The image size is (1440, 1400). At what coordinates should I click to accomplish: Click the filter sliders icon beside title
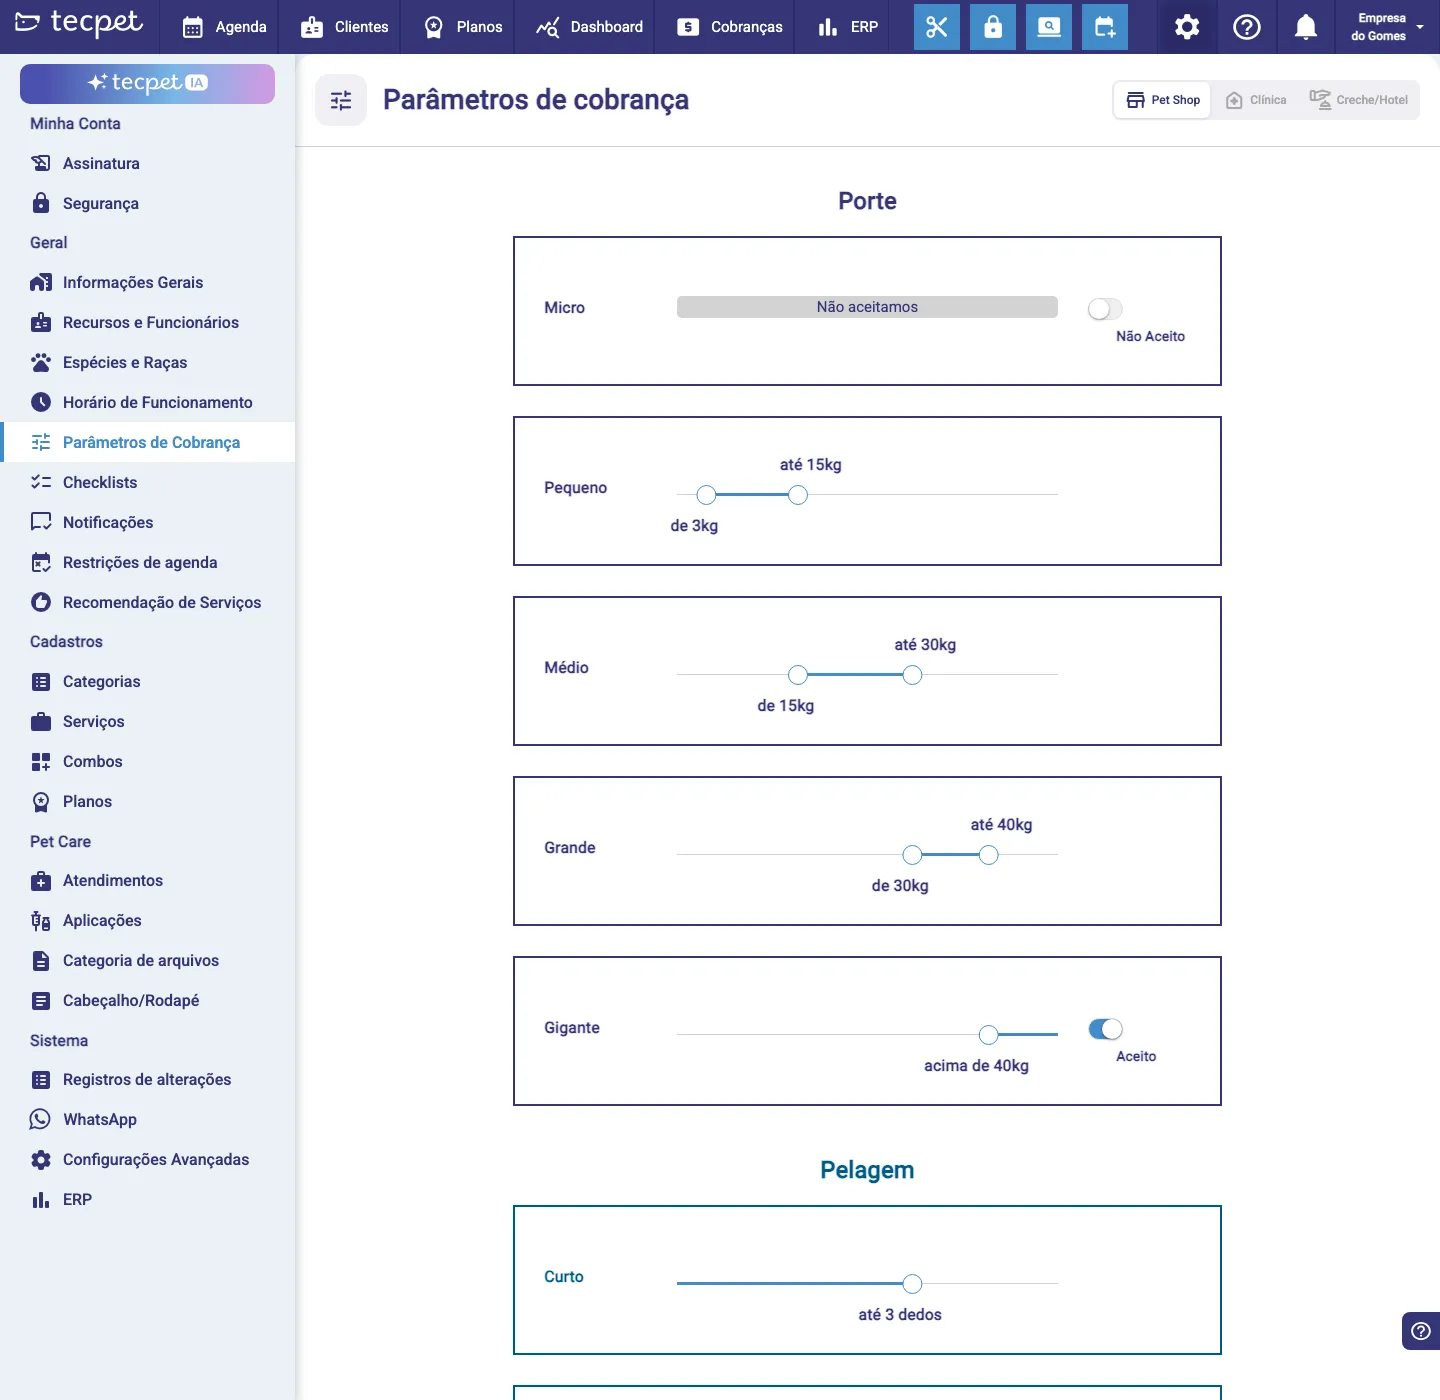pos(341,100)
